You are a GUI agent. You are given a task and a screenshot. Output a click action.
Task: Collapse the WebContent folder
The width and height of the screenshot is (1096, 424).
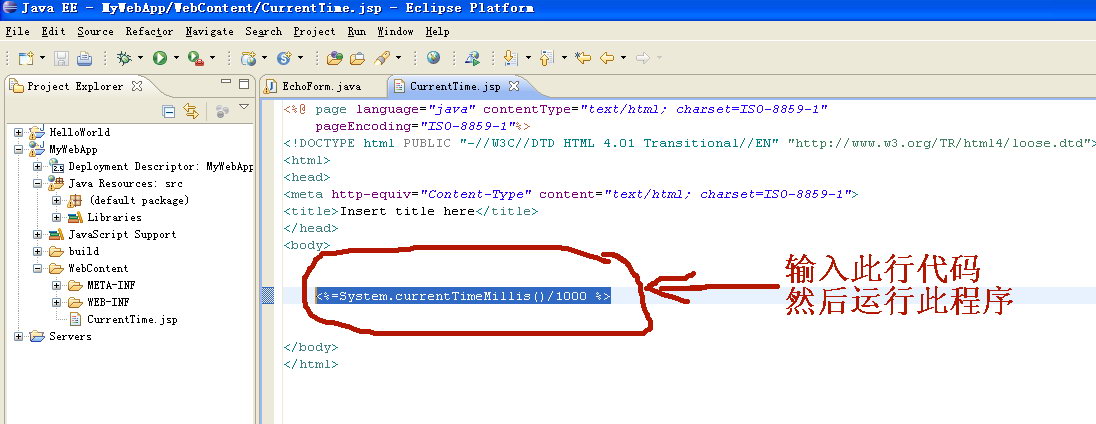pyautogui.click(x=38, y=268)
